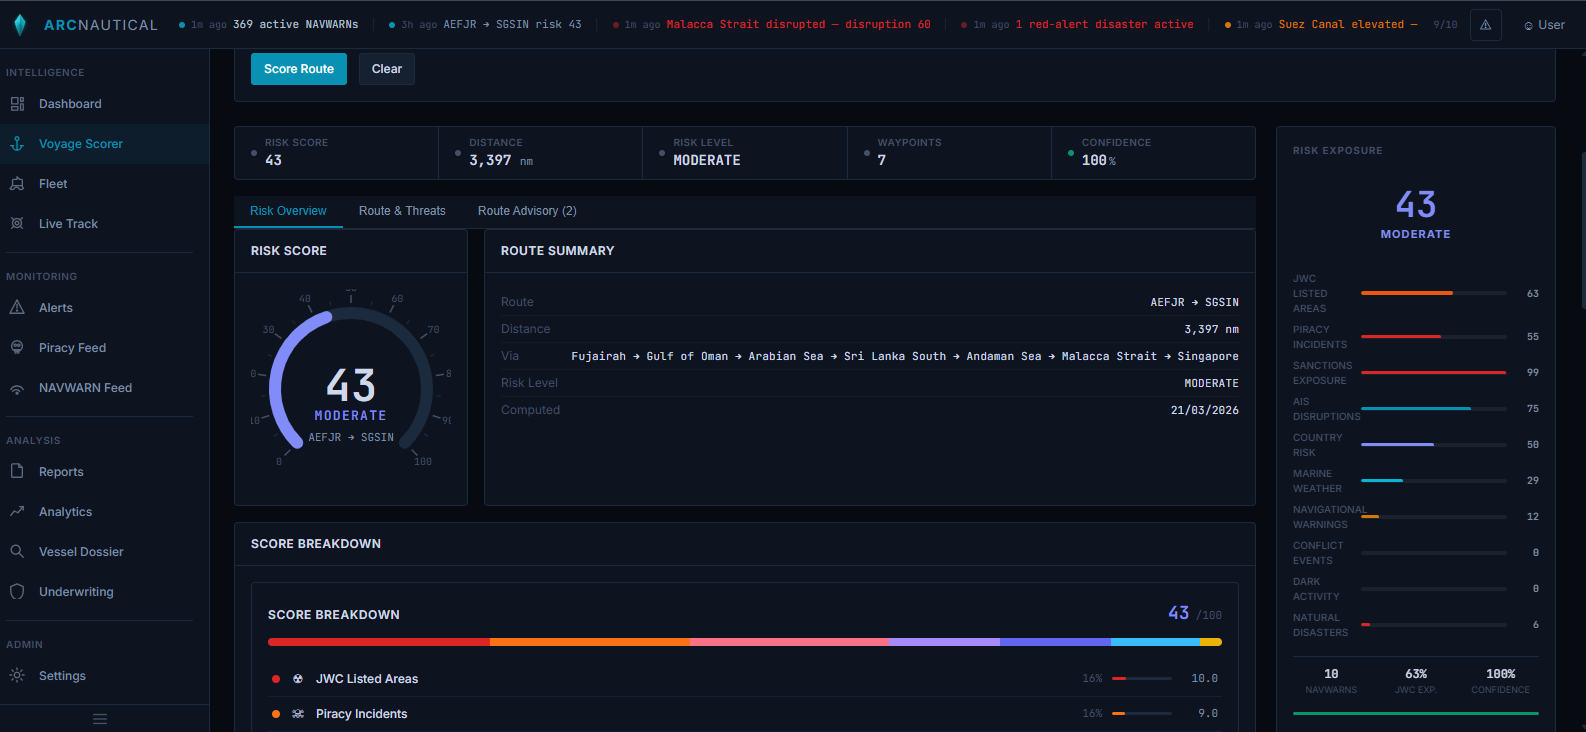Click the multicolor score breakdown bar
Image resolution: width=1586 pixels, height=732 pixels.
745,642
